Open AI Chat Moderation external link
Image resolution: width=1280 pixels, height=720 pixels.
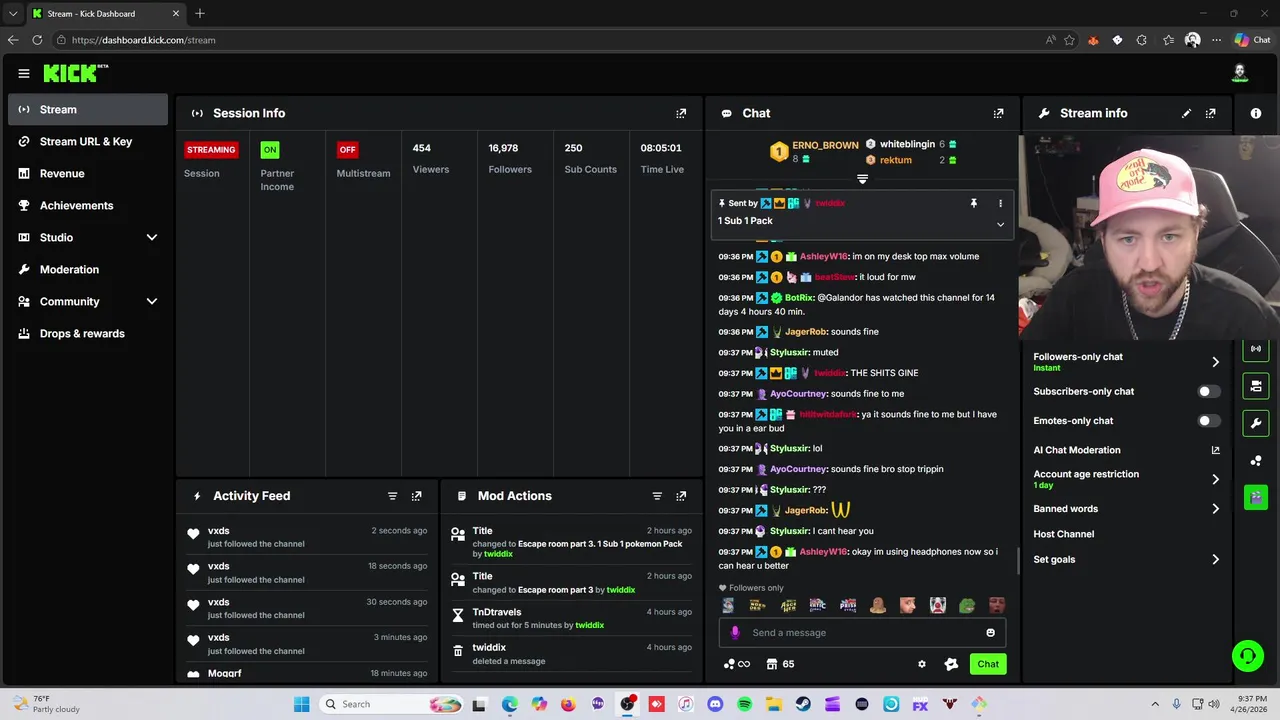click(1215, 450)
